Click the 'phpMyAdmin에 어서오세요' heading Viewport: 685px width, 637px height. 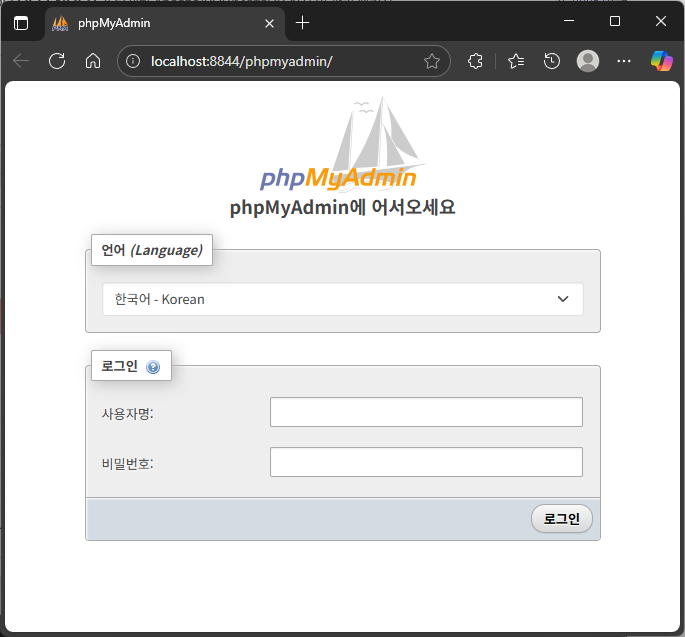point(342,207)
